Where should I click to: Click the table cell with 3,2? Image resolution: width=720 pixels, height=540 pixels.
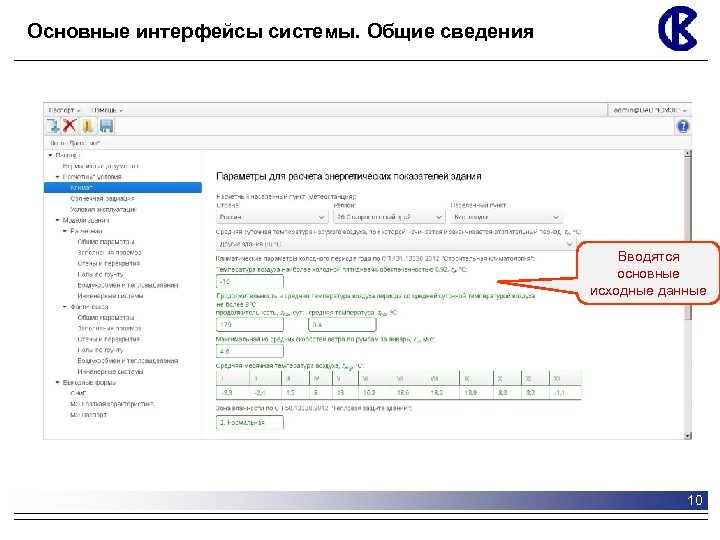(535, 393)
